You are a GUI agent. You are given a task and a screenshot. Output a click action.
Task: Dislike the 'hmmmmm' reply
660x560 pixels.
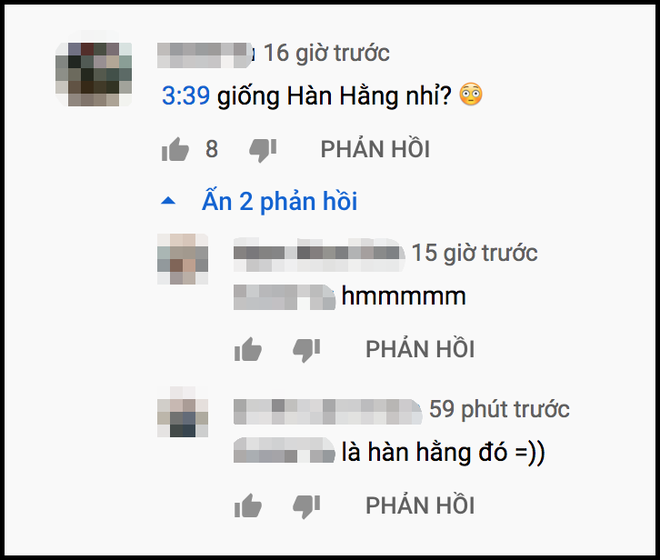click(306, 350)
